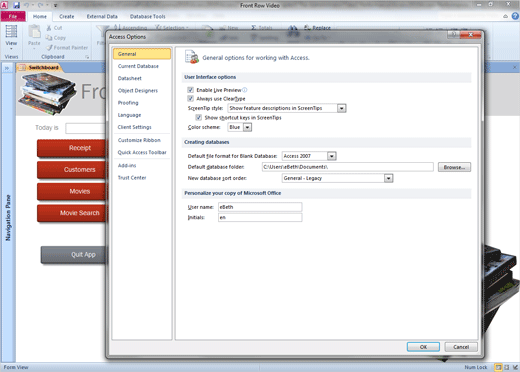The height and width of the screenshot is (372, 520).
Task: Click Browse for default database folder
Action: [454, 167]
